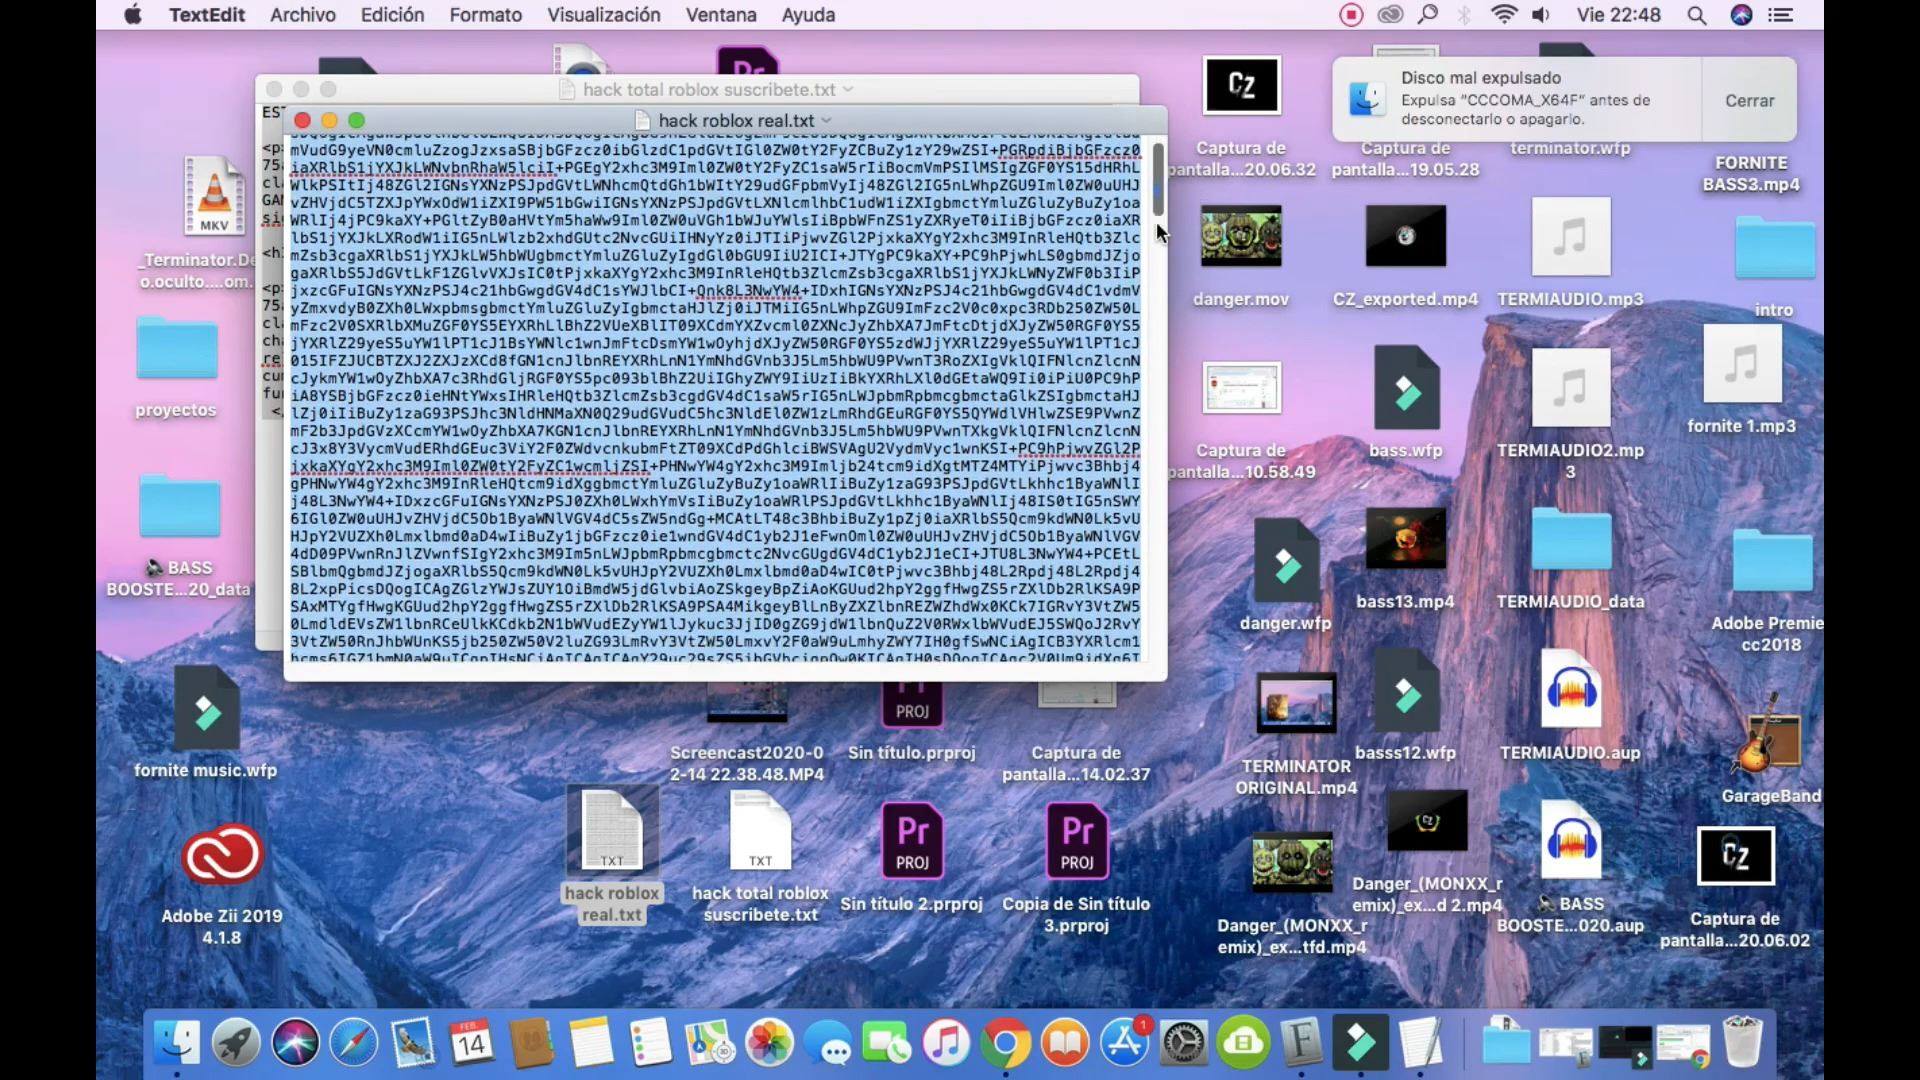This screenshot has height=1080, width=1920.
Task: Click the Bluetooth status icon
Action: (x=1465, y=15)
